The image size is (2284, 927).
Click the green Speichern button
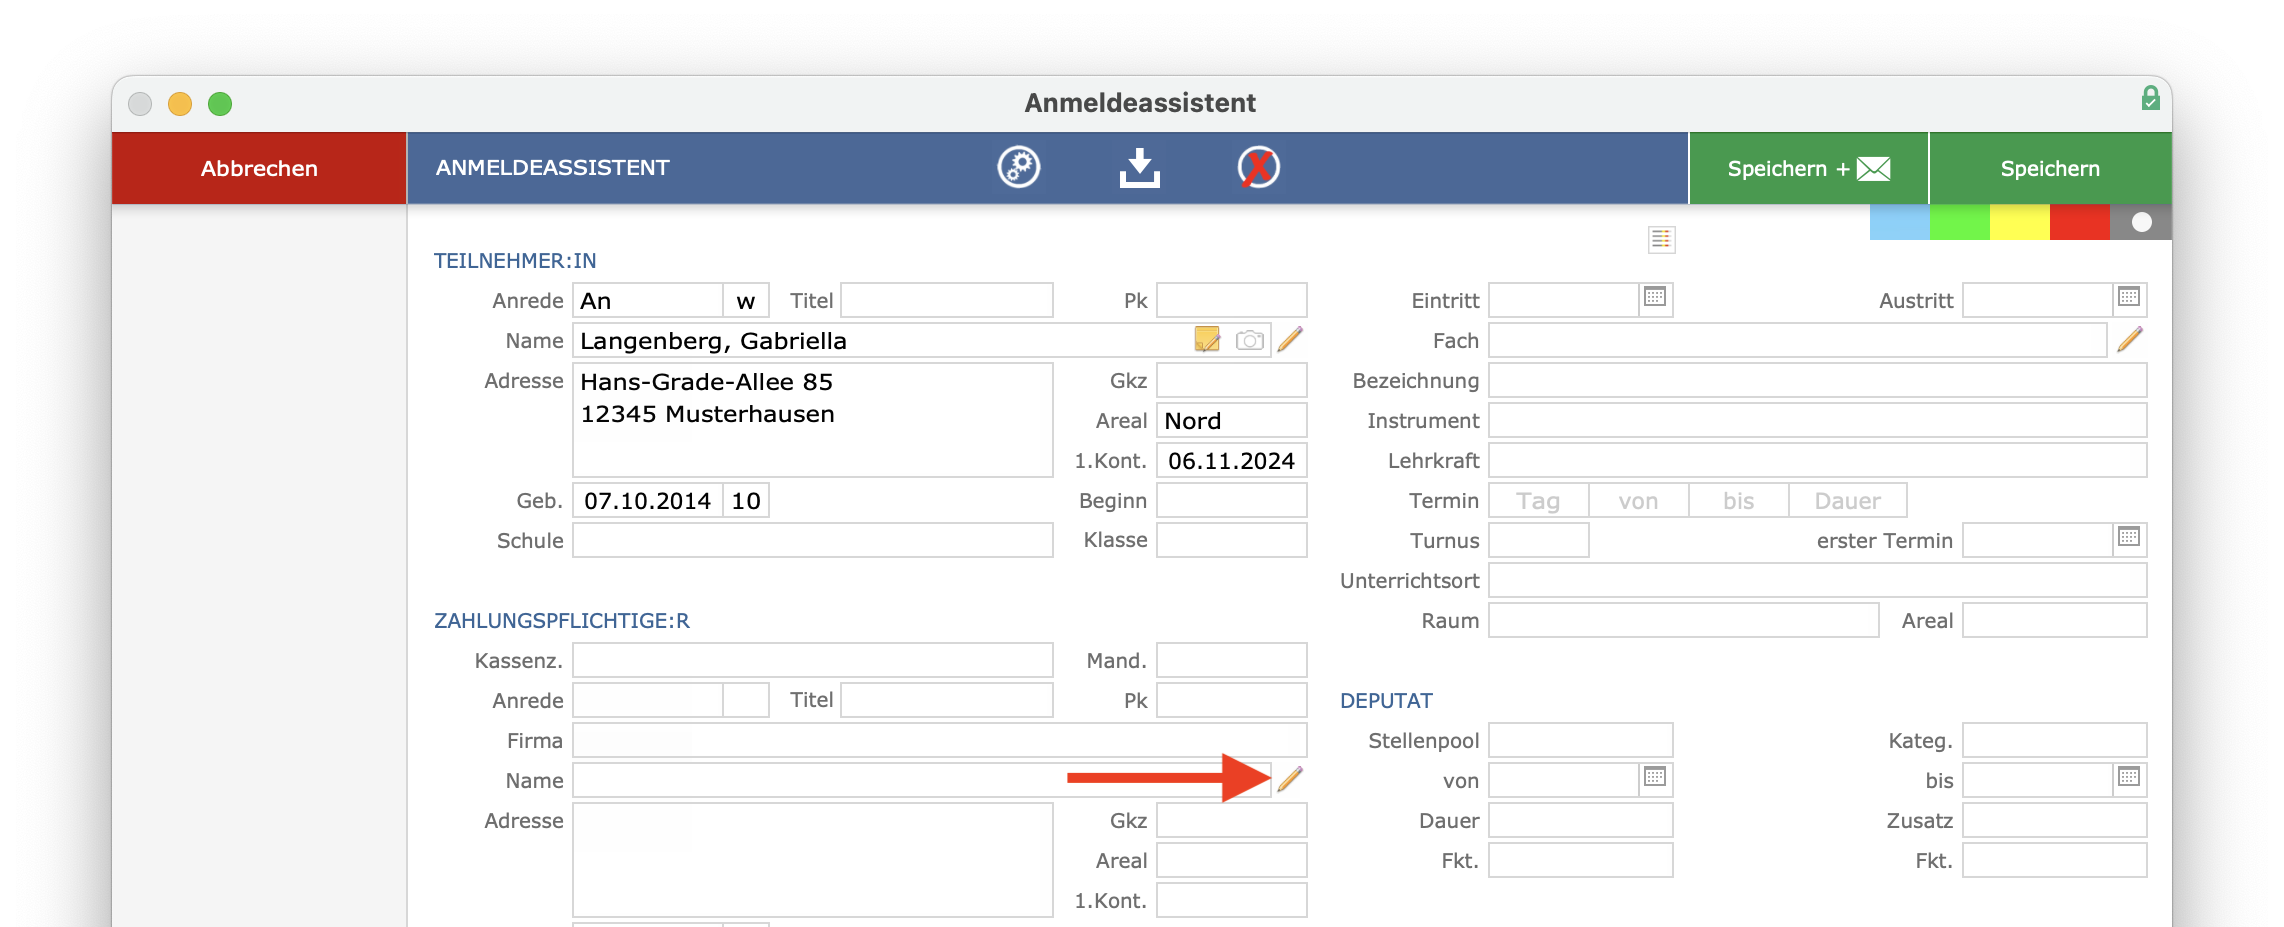point(2050,168)
